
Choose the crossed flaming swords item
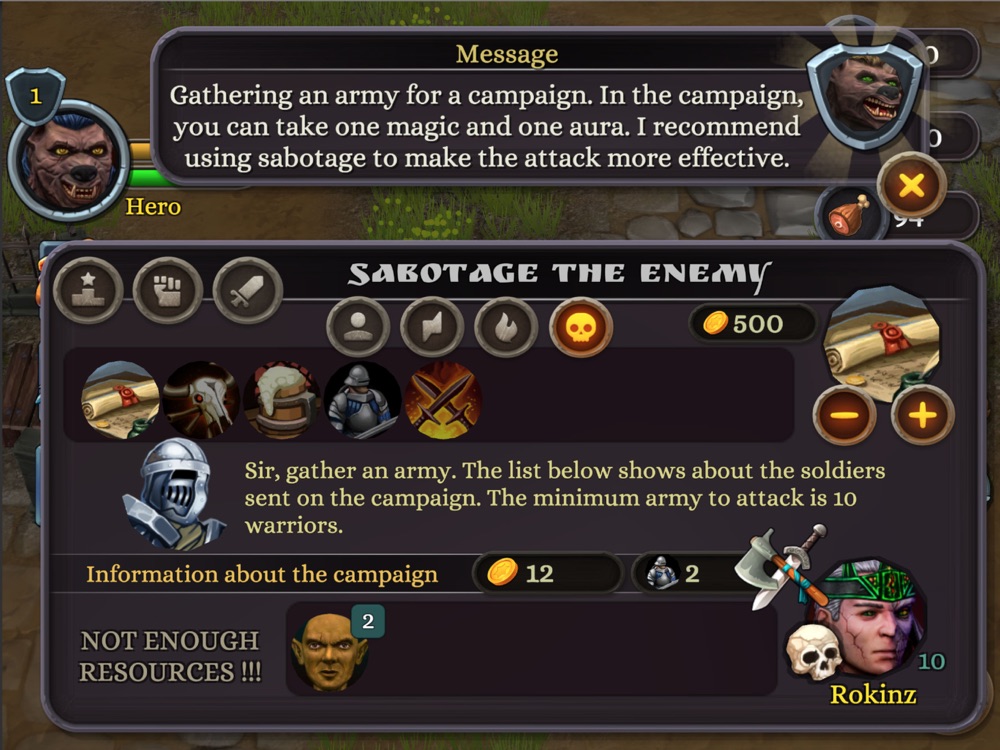point(443,400)
